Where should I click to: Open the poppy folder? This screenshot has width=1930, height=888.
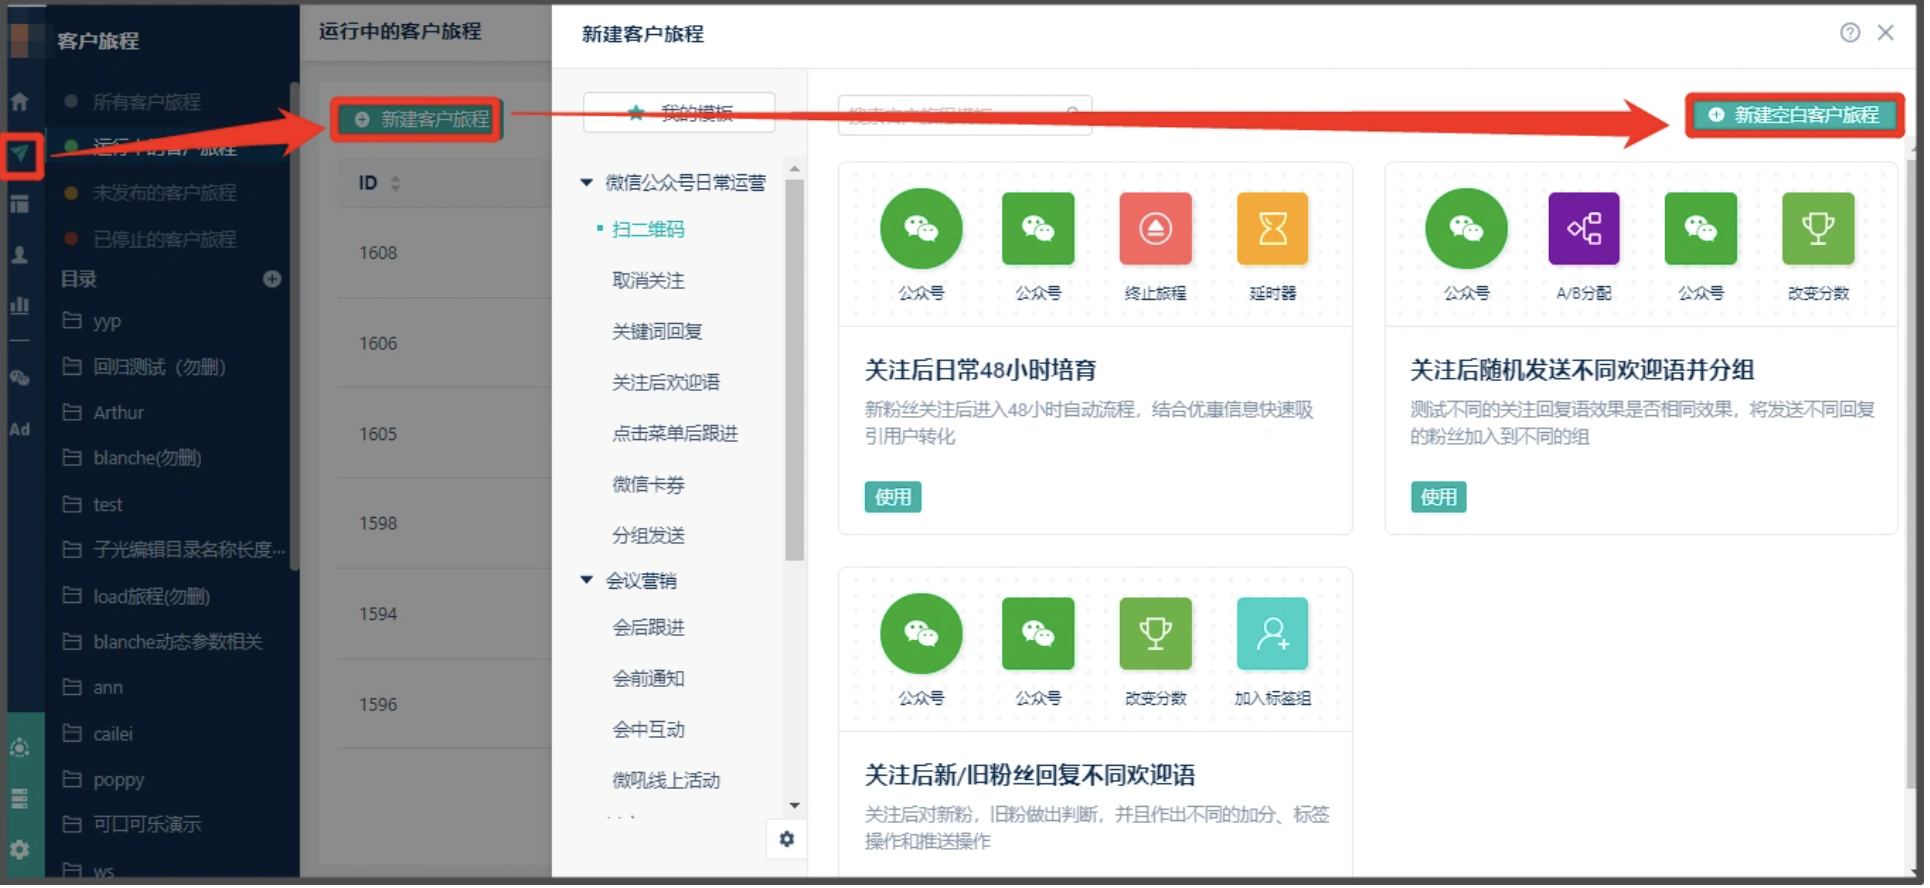120,781
